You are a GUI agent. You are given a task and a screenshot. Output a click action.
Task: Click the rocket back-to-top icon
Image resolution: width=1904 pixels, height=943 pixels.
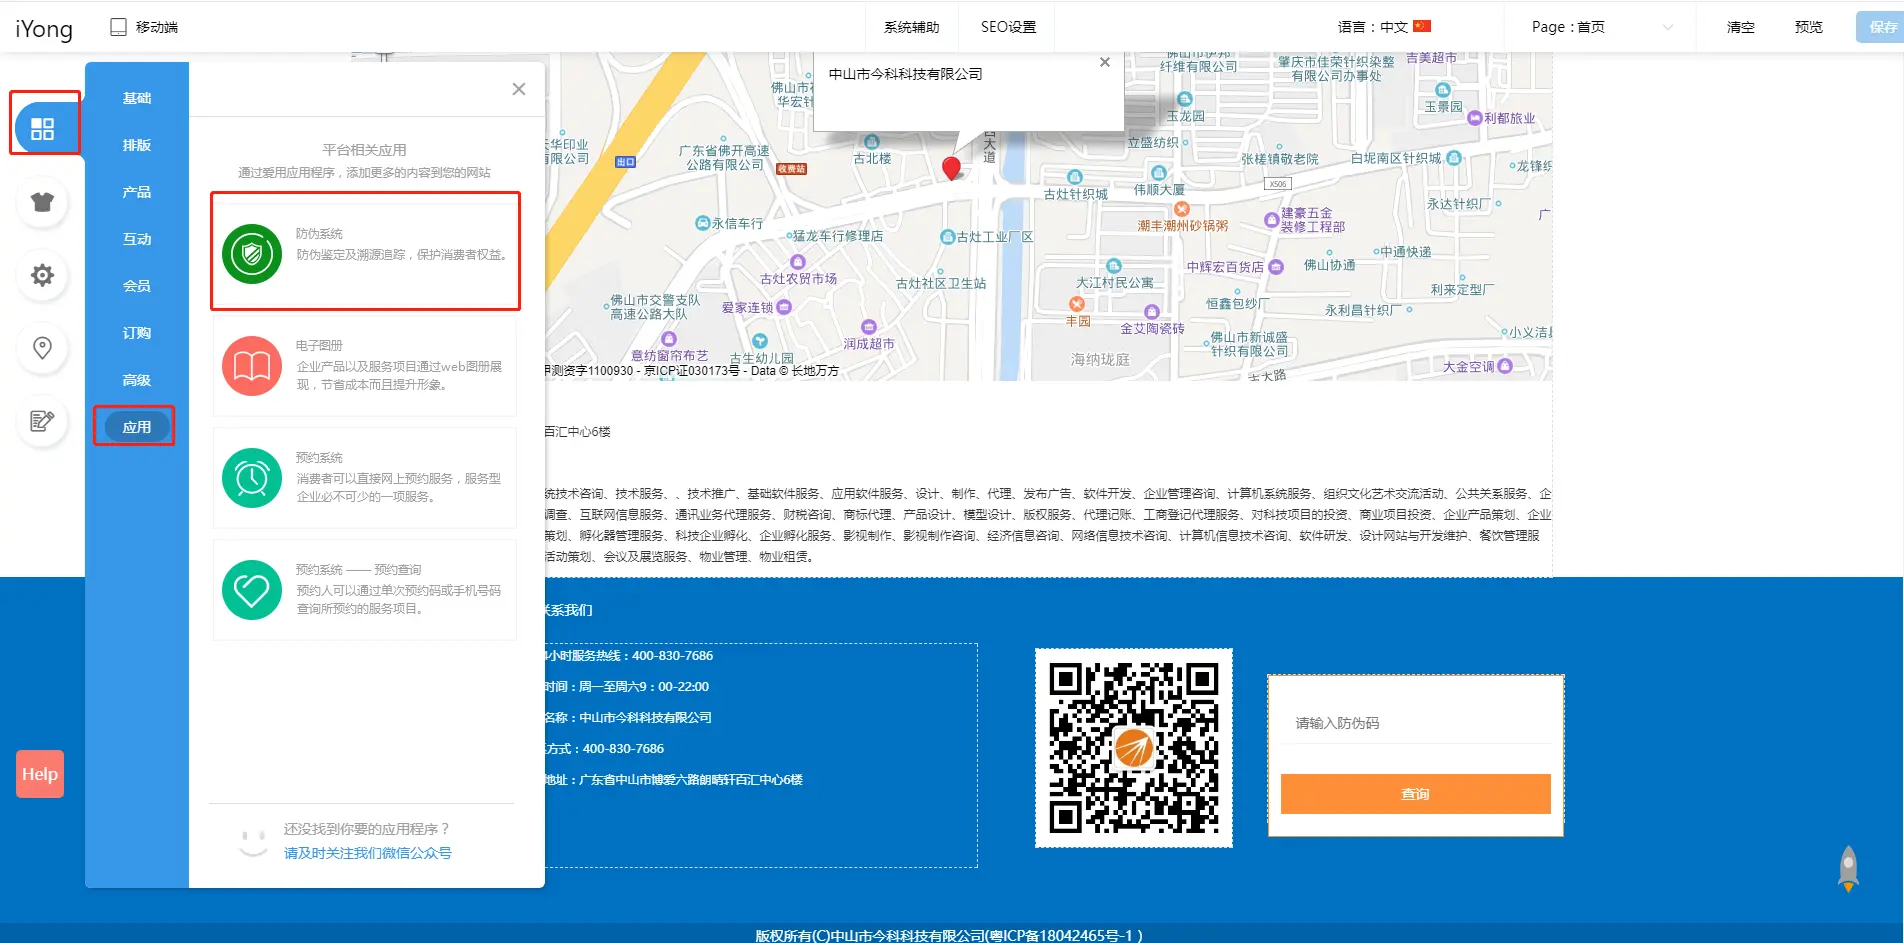coord(1848,868)
